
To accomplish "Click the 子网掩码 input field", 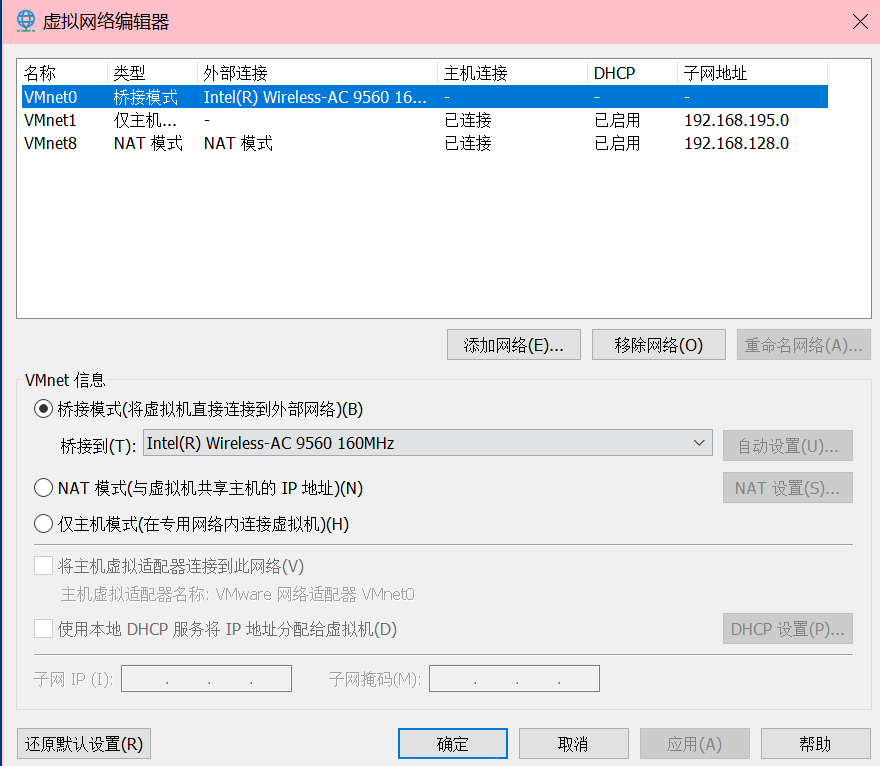I will pos(514,678).
